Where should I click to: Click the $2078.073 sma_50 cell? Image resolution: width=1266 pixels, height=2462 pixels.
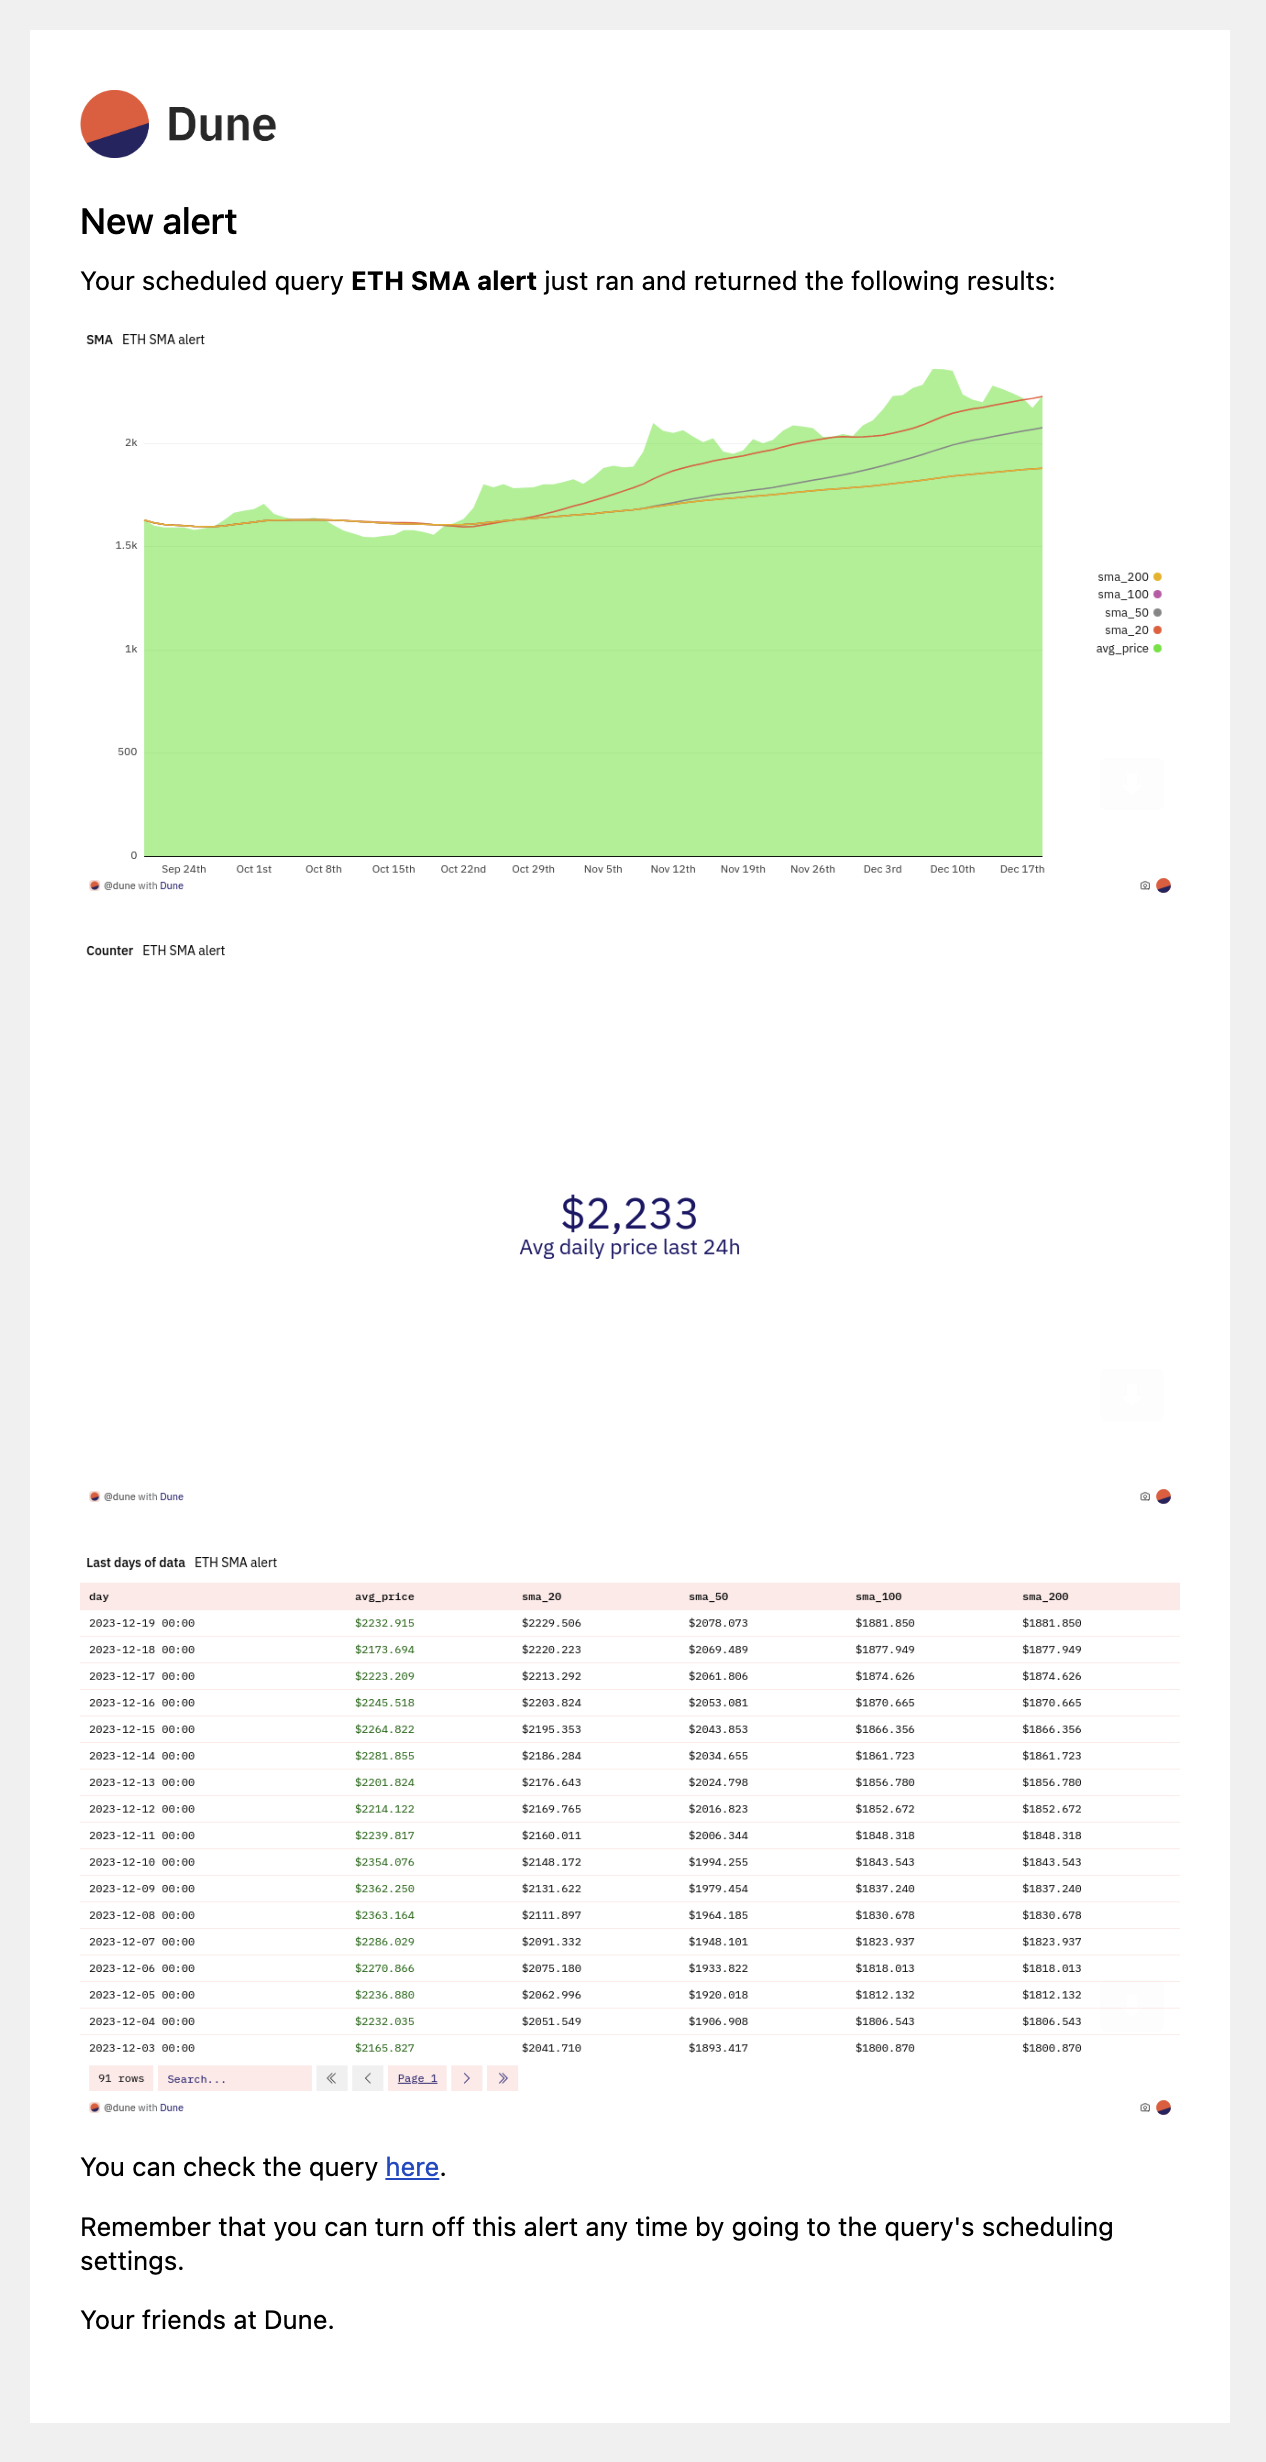(718, 1624)
